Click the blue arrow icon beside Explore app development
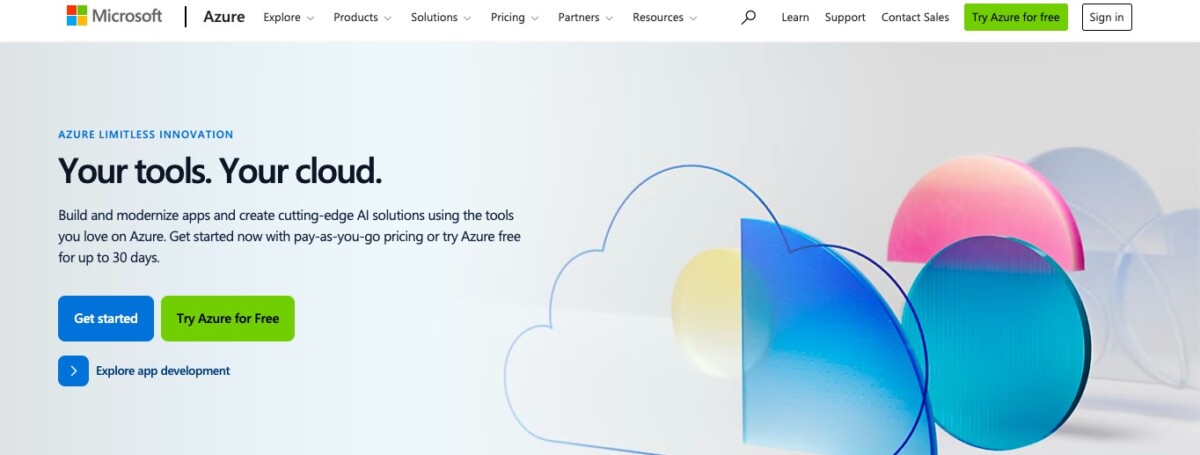This screenshot has width=1200, height=455. click(73, 371)
